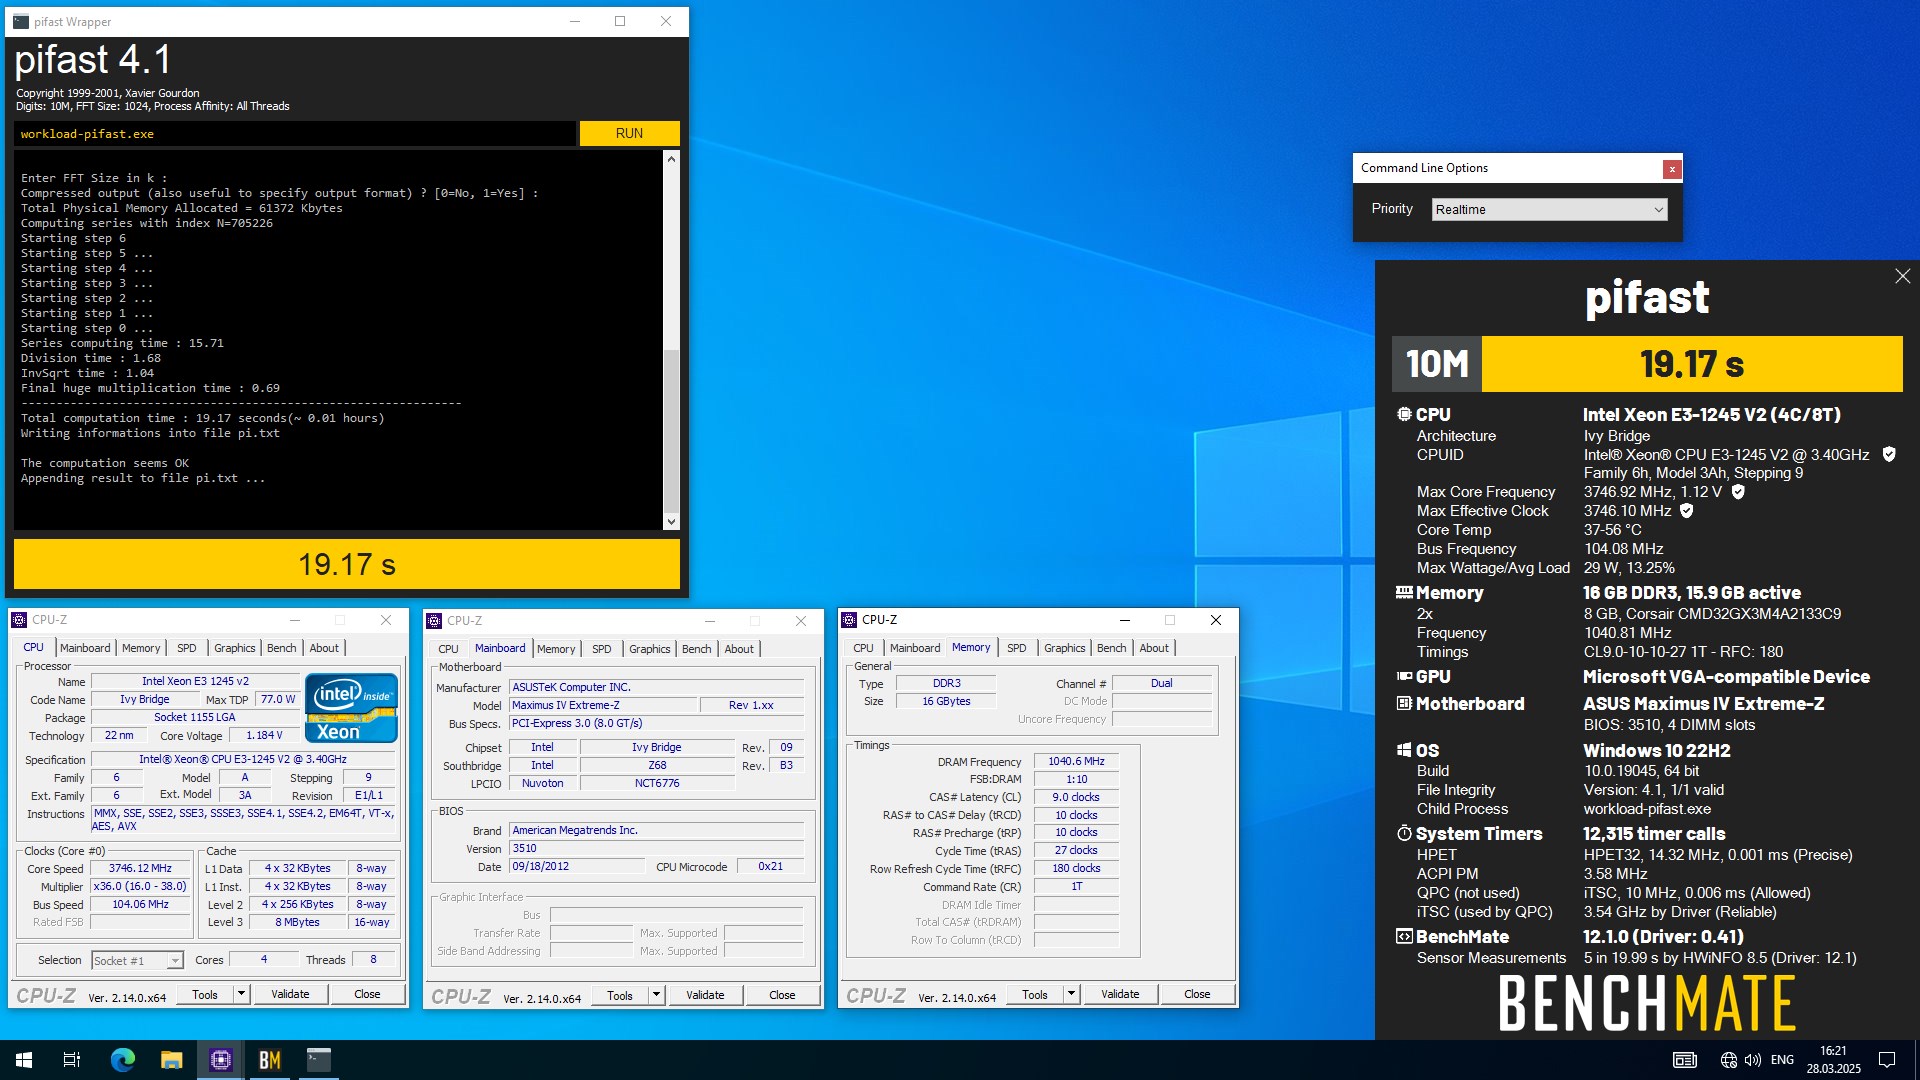This screenshot has height=1080, width=1920.
Task: Click the CAS# Latency 9.0 clocks value
Action: (1076, 797)
